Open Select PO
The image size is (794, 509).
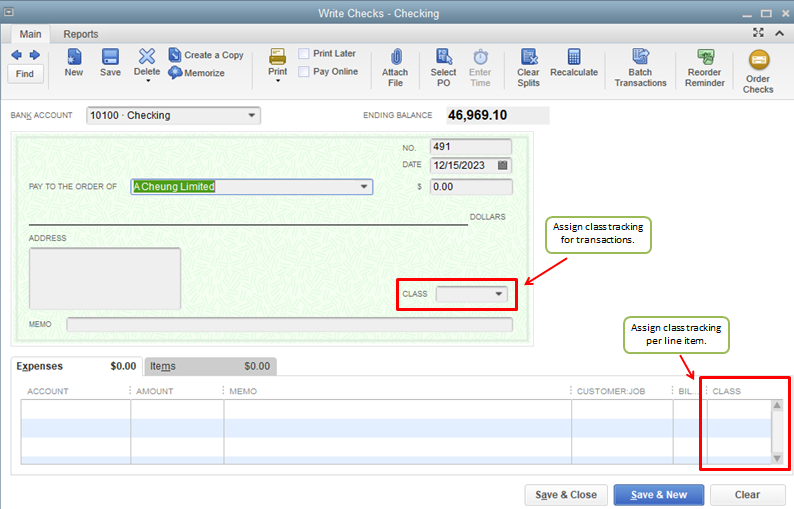(444, 68)
